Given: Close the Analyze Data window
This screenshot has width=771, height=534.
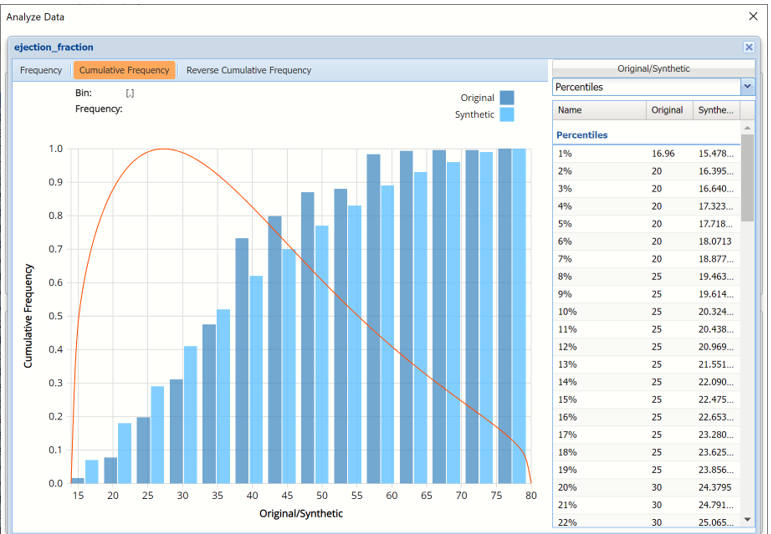Looking at the screenshot, I should click(x=753, y=16).
